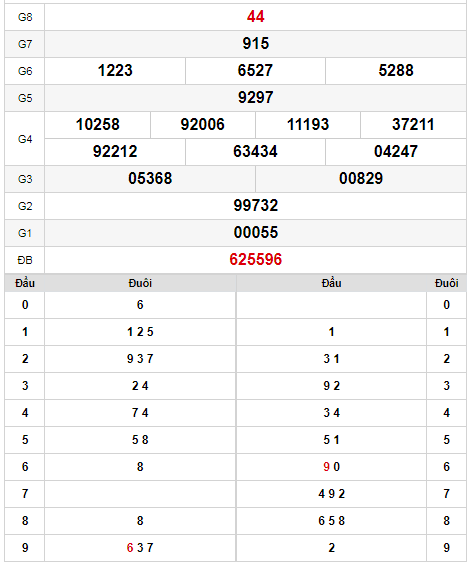This screenshot has width=470, height=568.
Task: Select the special prize number 625596
Action: (255, 260)
